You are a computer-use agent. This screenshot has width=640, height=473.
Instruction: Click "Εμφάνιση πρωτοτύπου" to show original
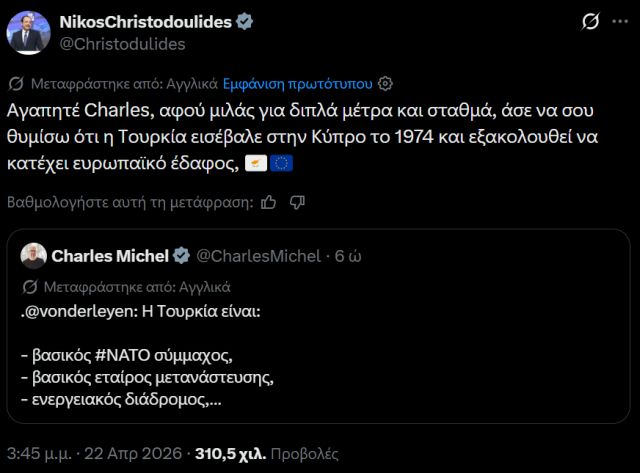coord(299,83)
